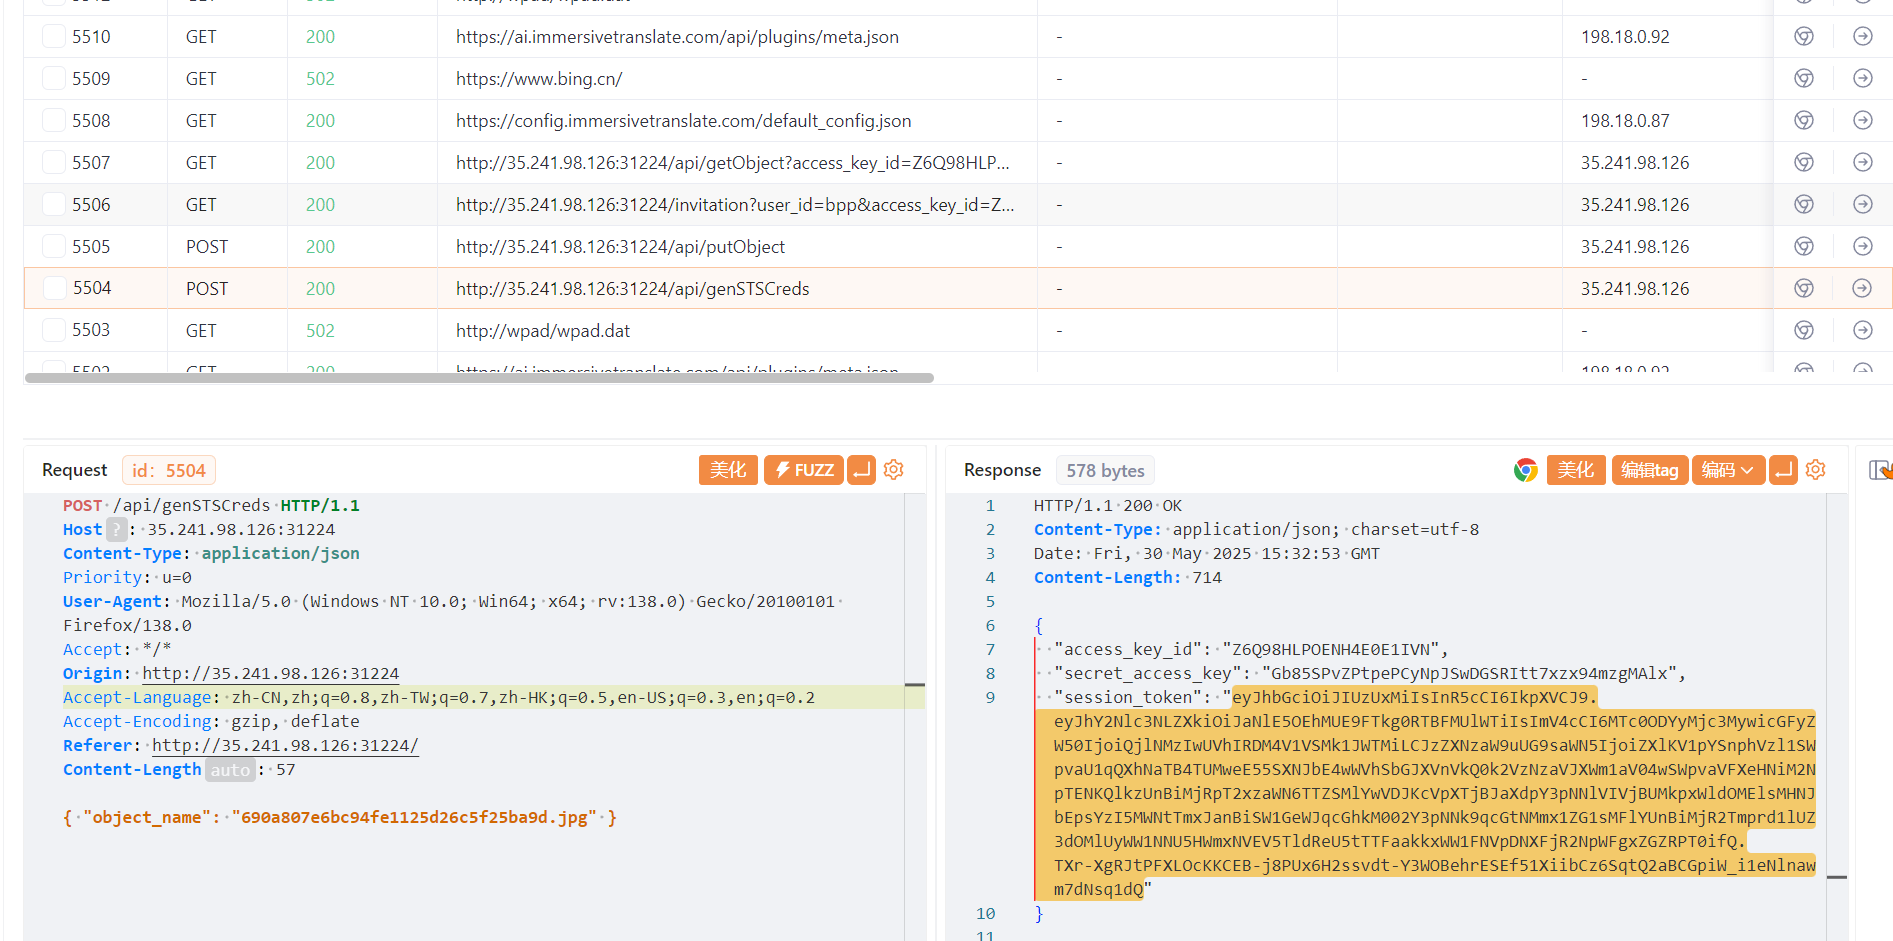The height and width of the screenshot is (941, 1893).
Task: Click the default_config.json URL in row 5508
Action: coord(683,121)
